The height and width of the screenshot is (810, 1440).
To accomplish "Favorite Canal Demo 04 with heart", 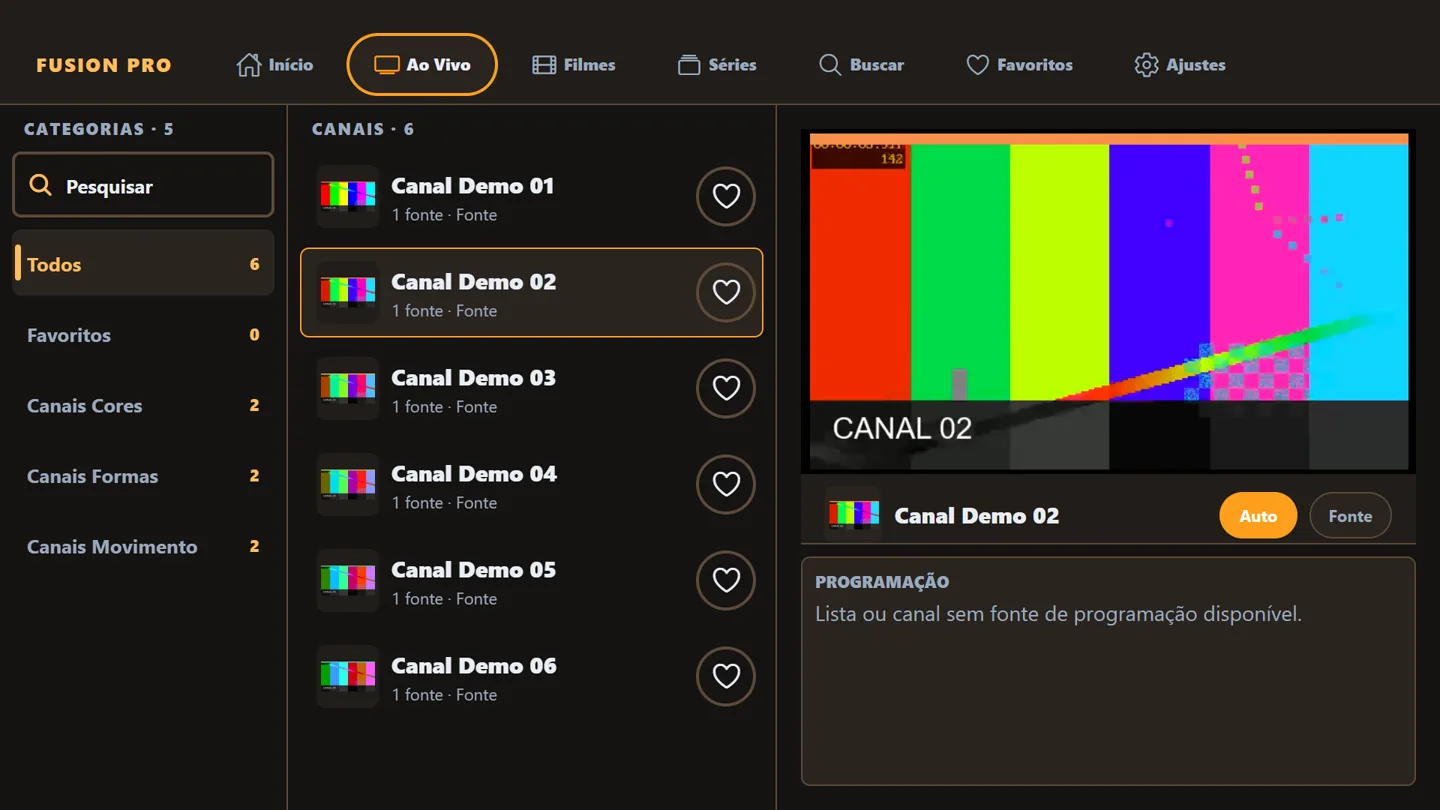I will [726, 484].
